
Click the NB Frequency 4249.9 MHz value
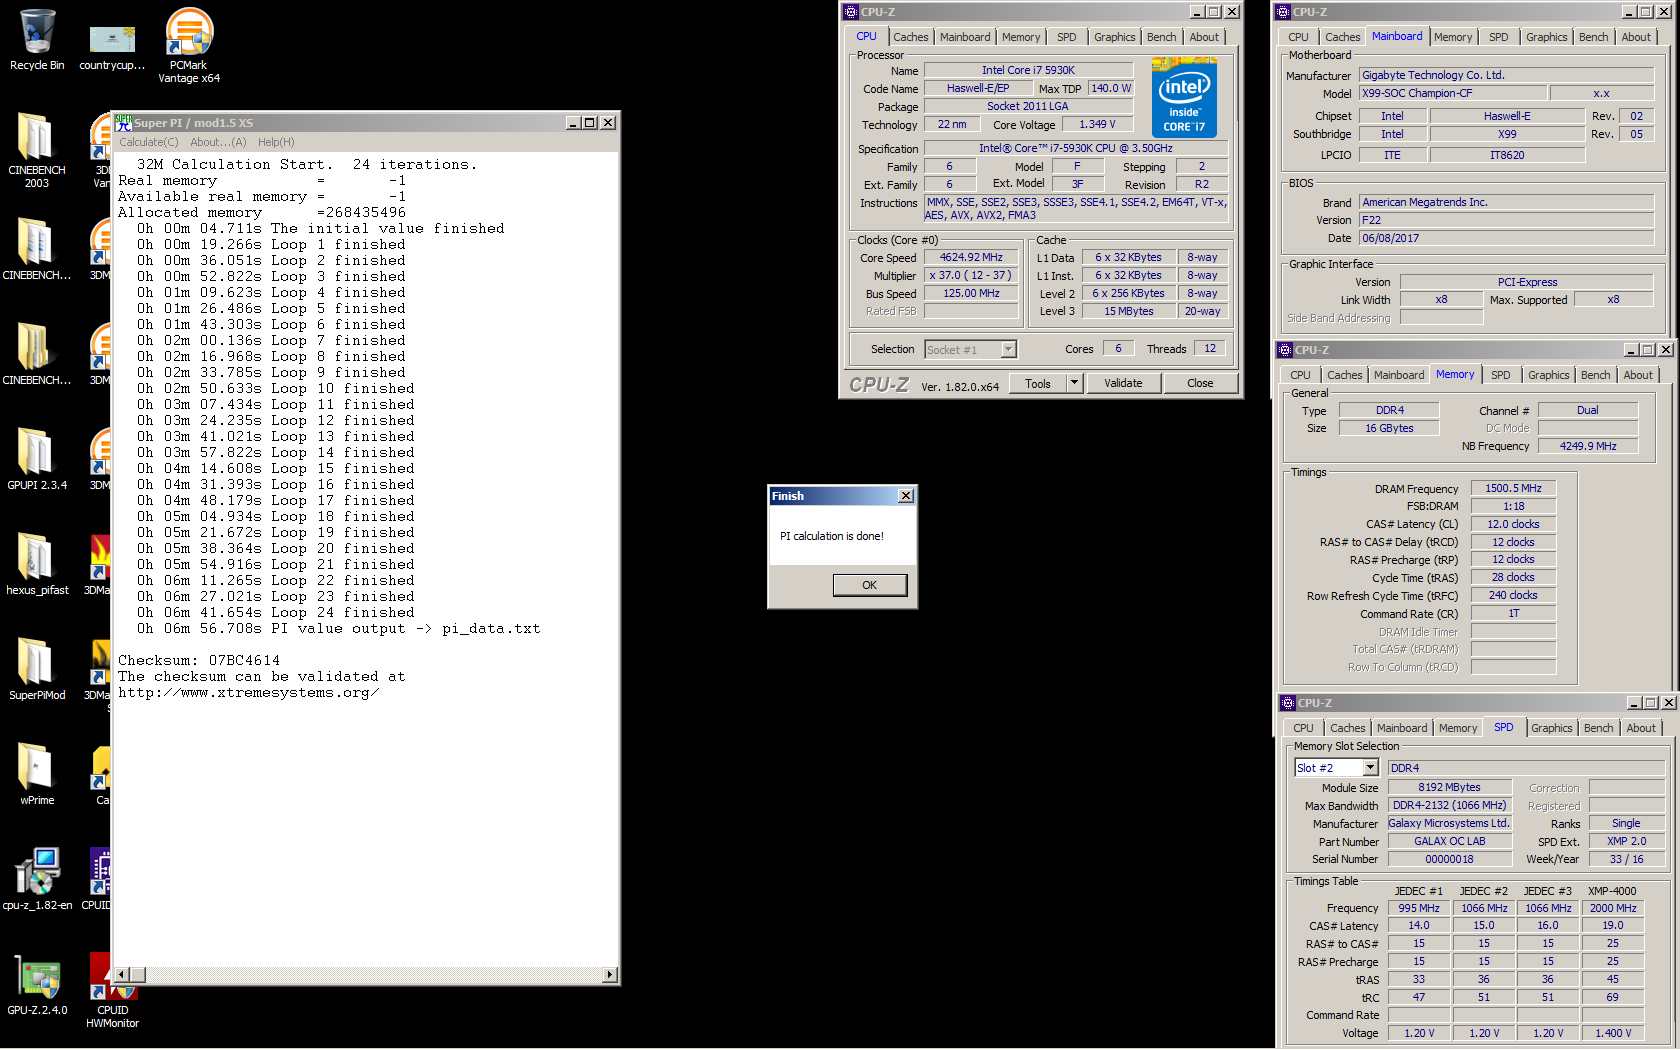point(1587,446)
